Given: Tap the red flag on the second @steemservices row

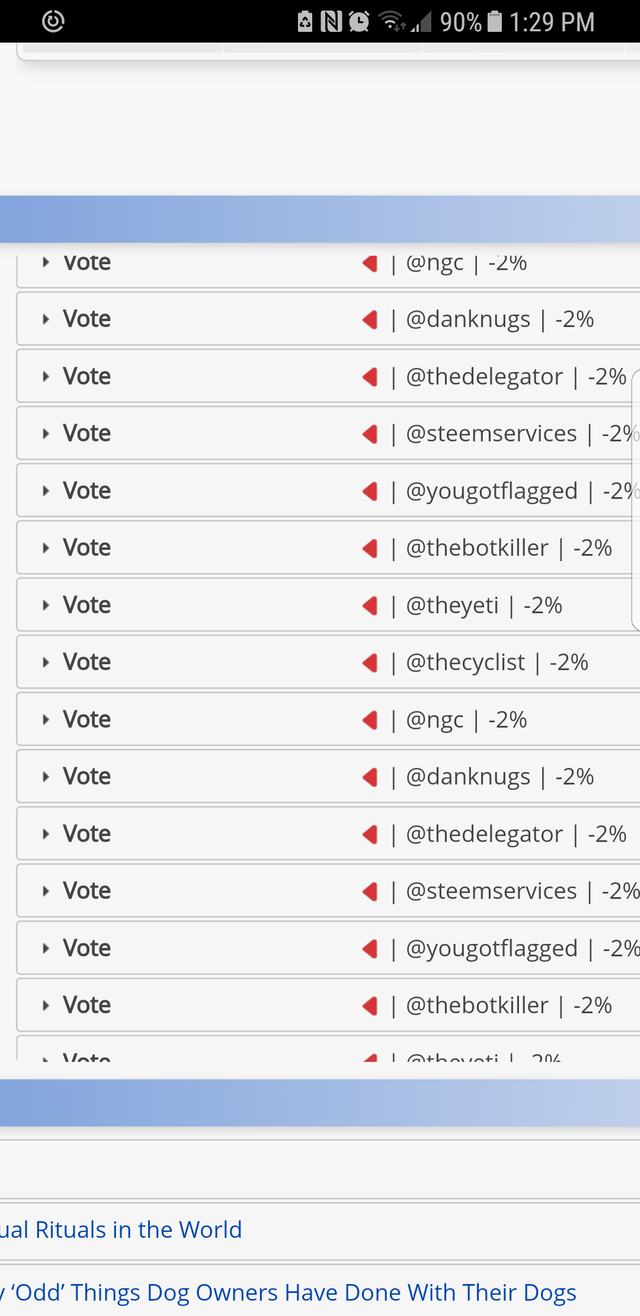Looking at the screenshot, I should [370, 891].
